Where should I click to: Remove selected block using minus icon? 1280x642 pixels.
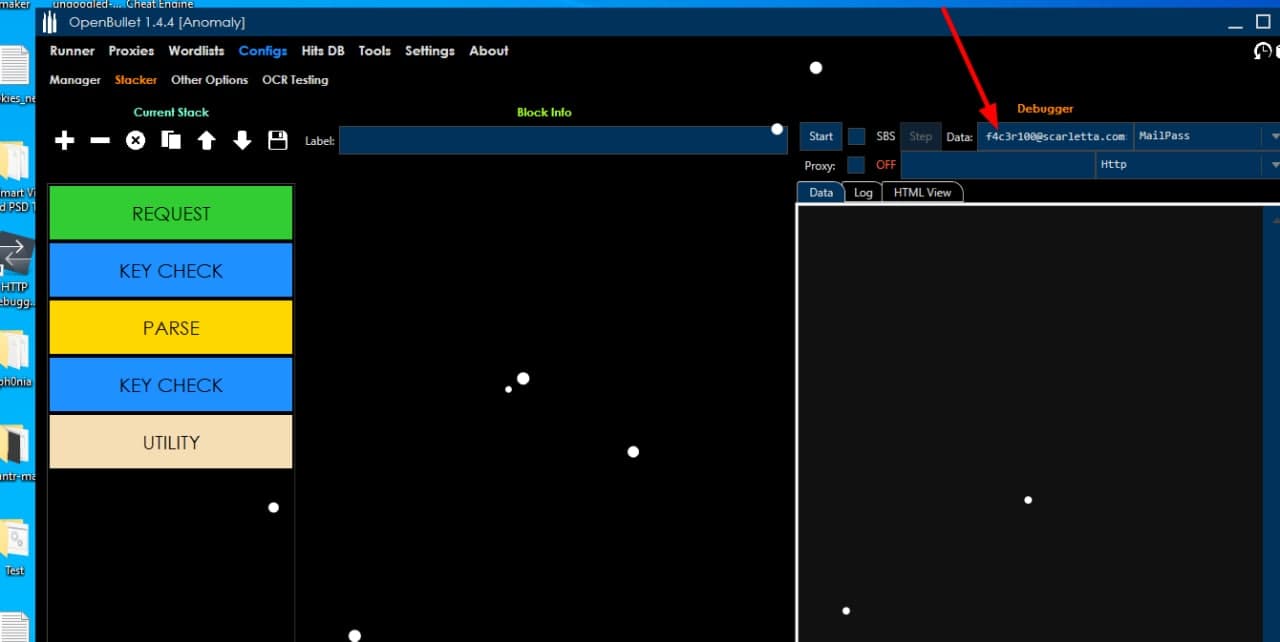point(100,141)
